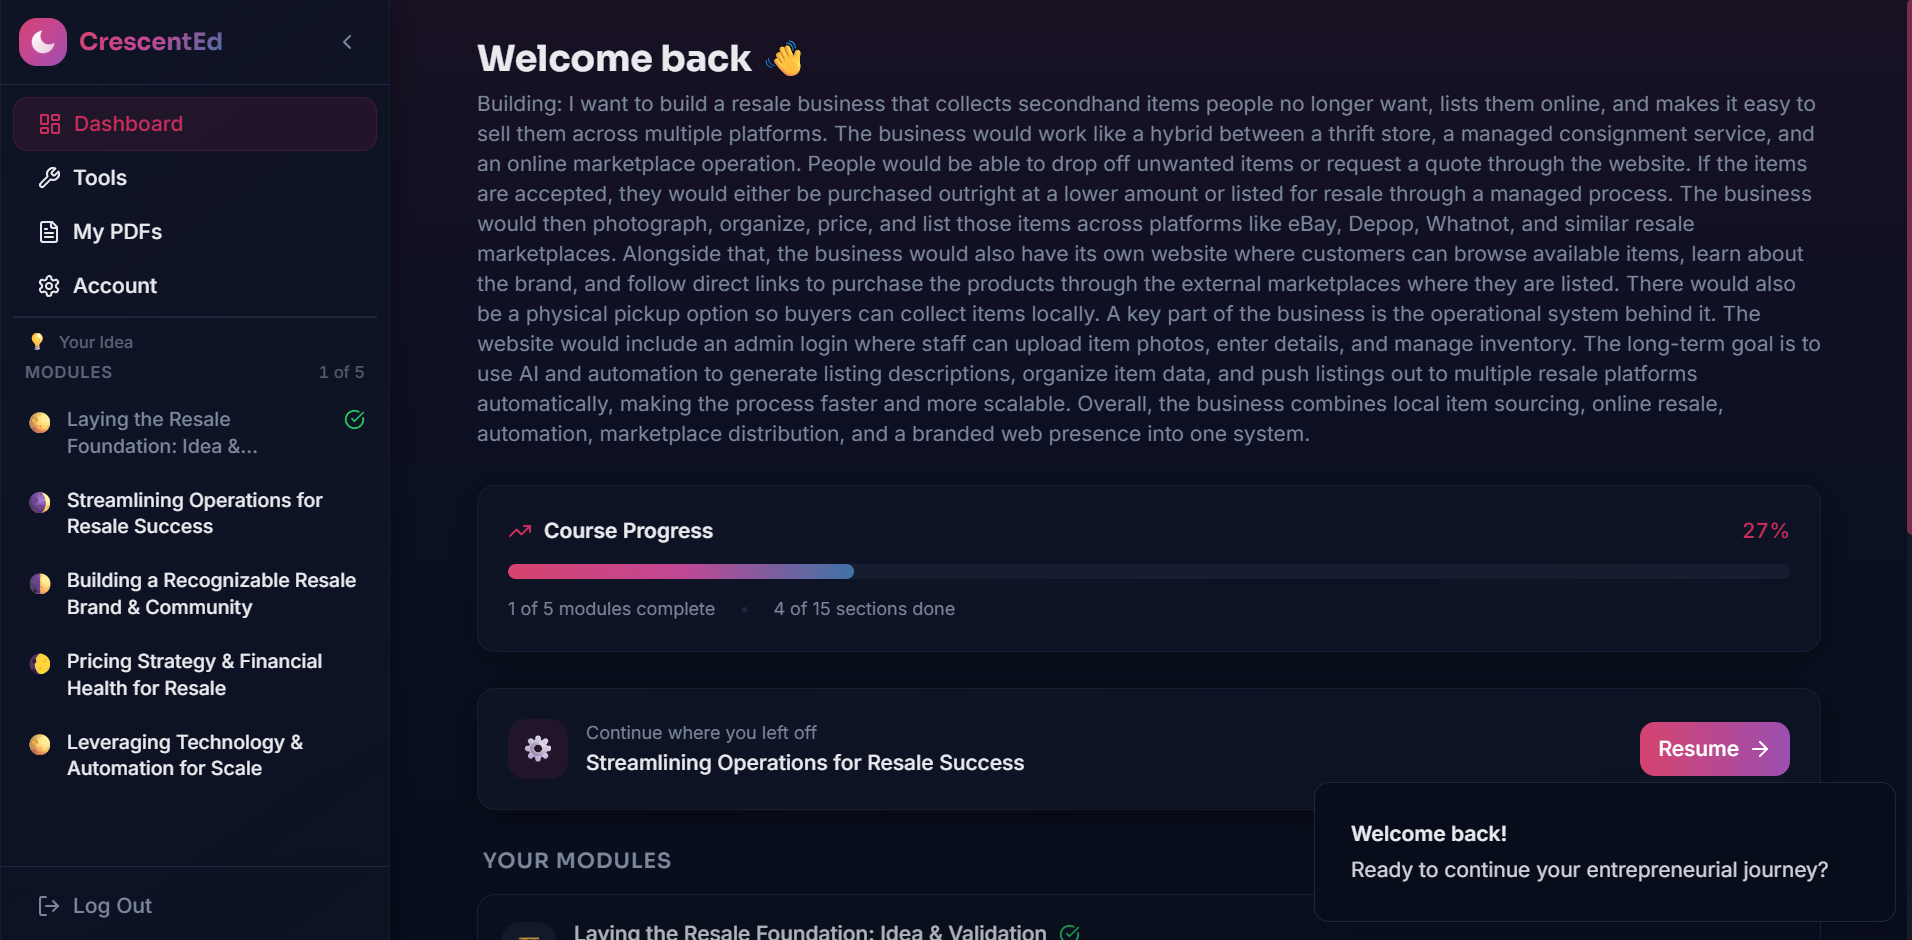Select the Account menu item
This screenshot has height=940, width=1912.
click(x=195, y=286)
